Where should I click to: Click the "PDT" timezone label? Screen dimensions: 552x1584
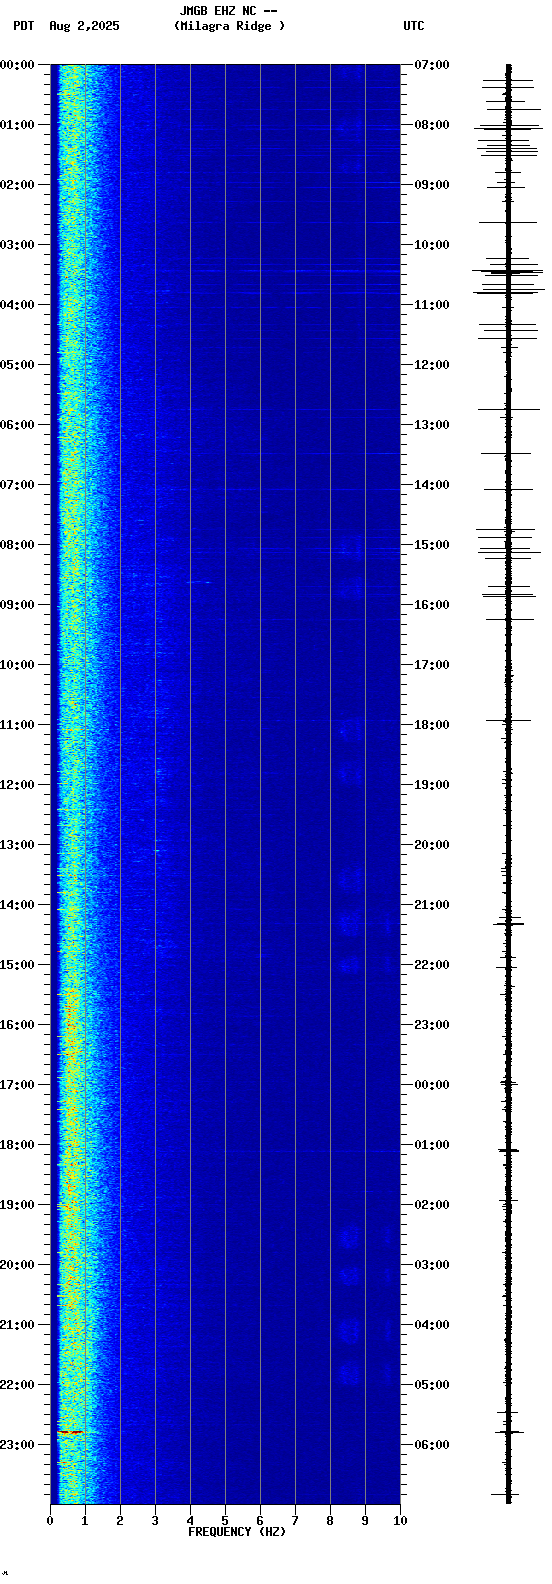click(x=23, y=26)
